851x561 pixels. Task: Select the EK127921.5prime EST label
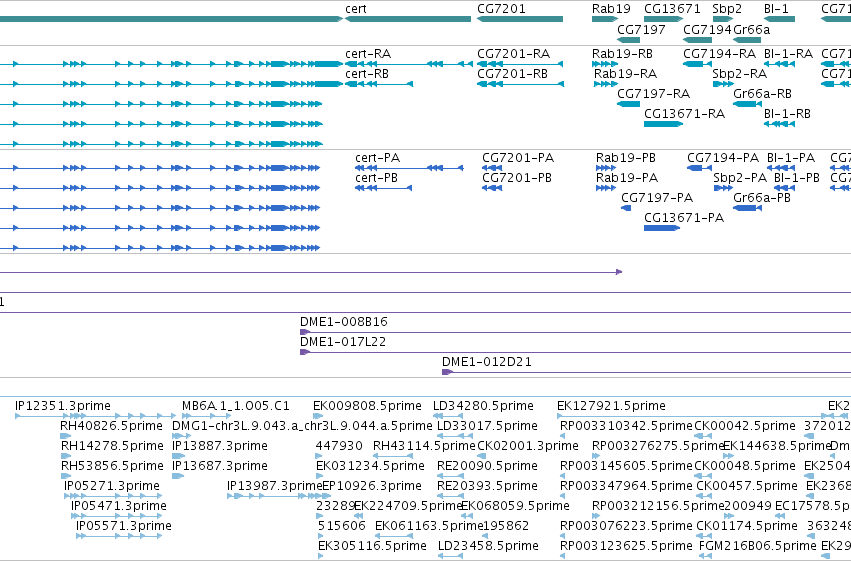coord(611,406)
